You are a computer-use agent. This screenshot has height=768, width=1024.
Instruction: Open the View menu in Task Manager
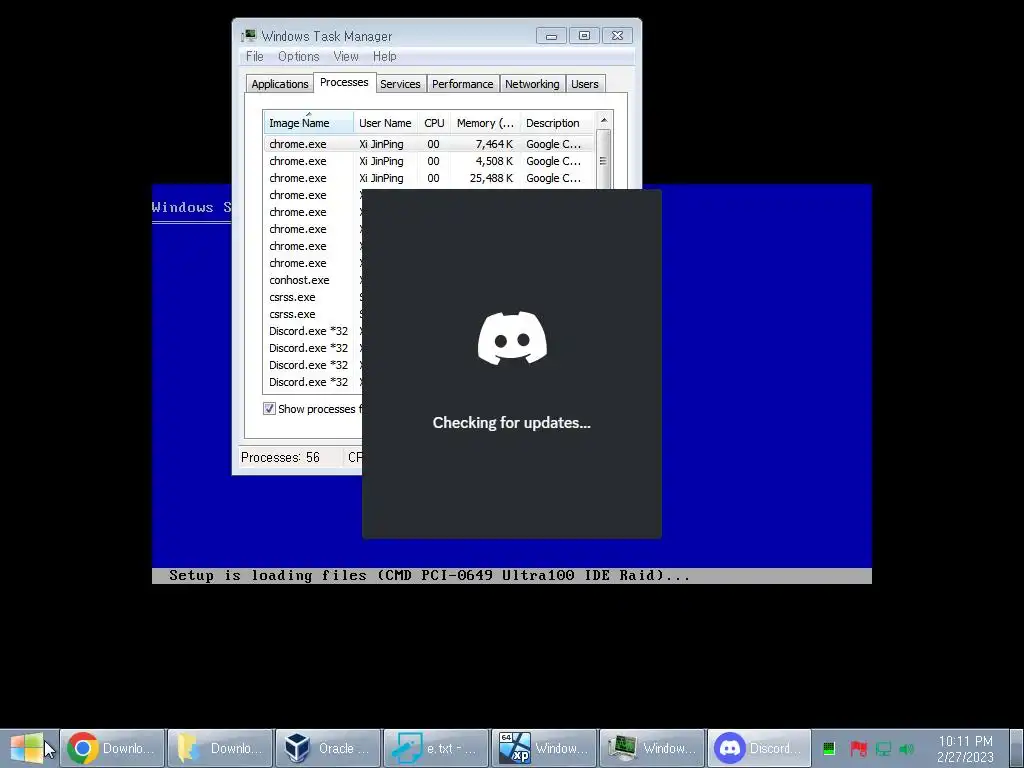346,57
